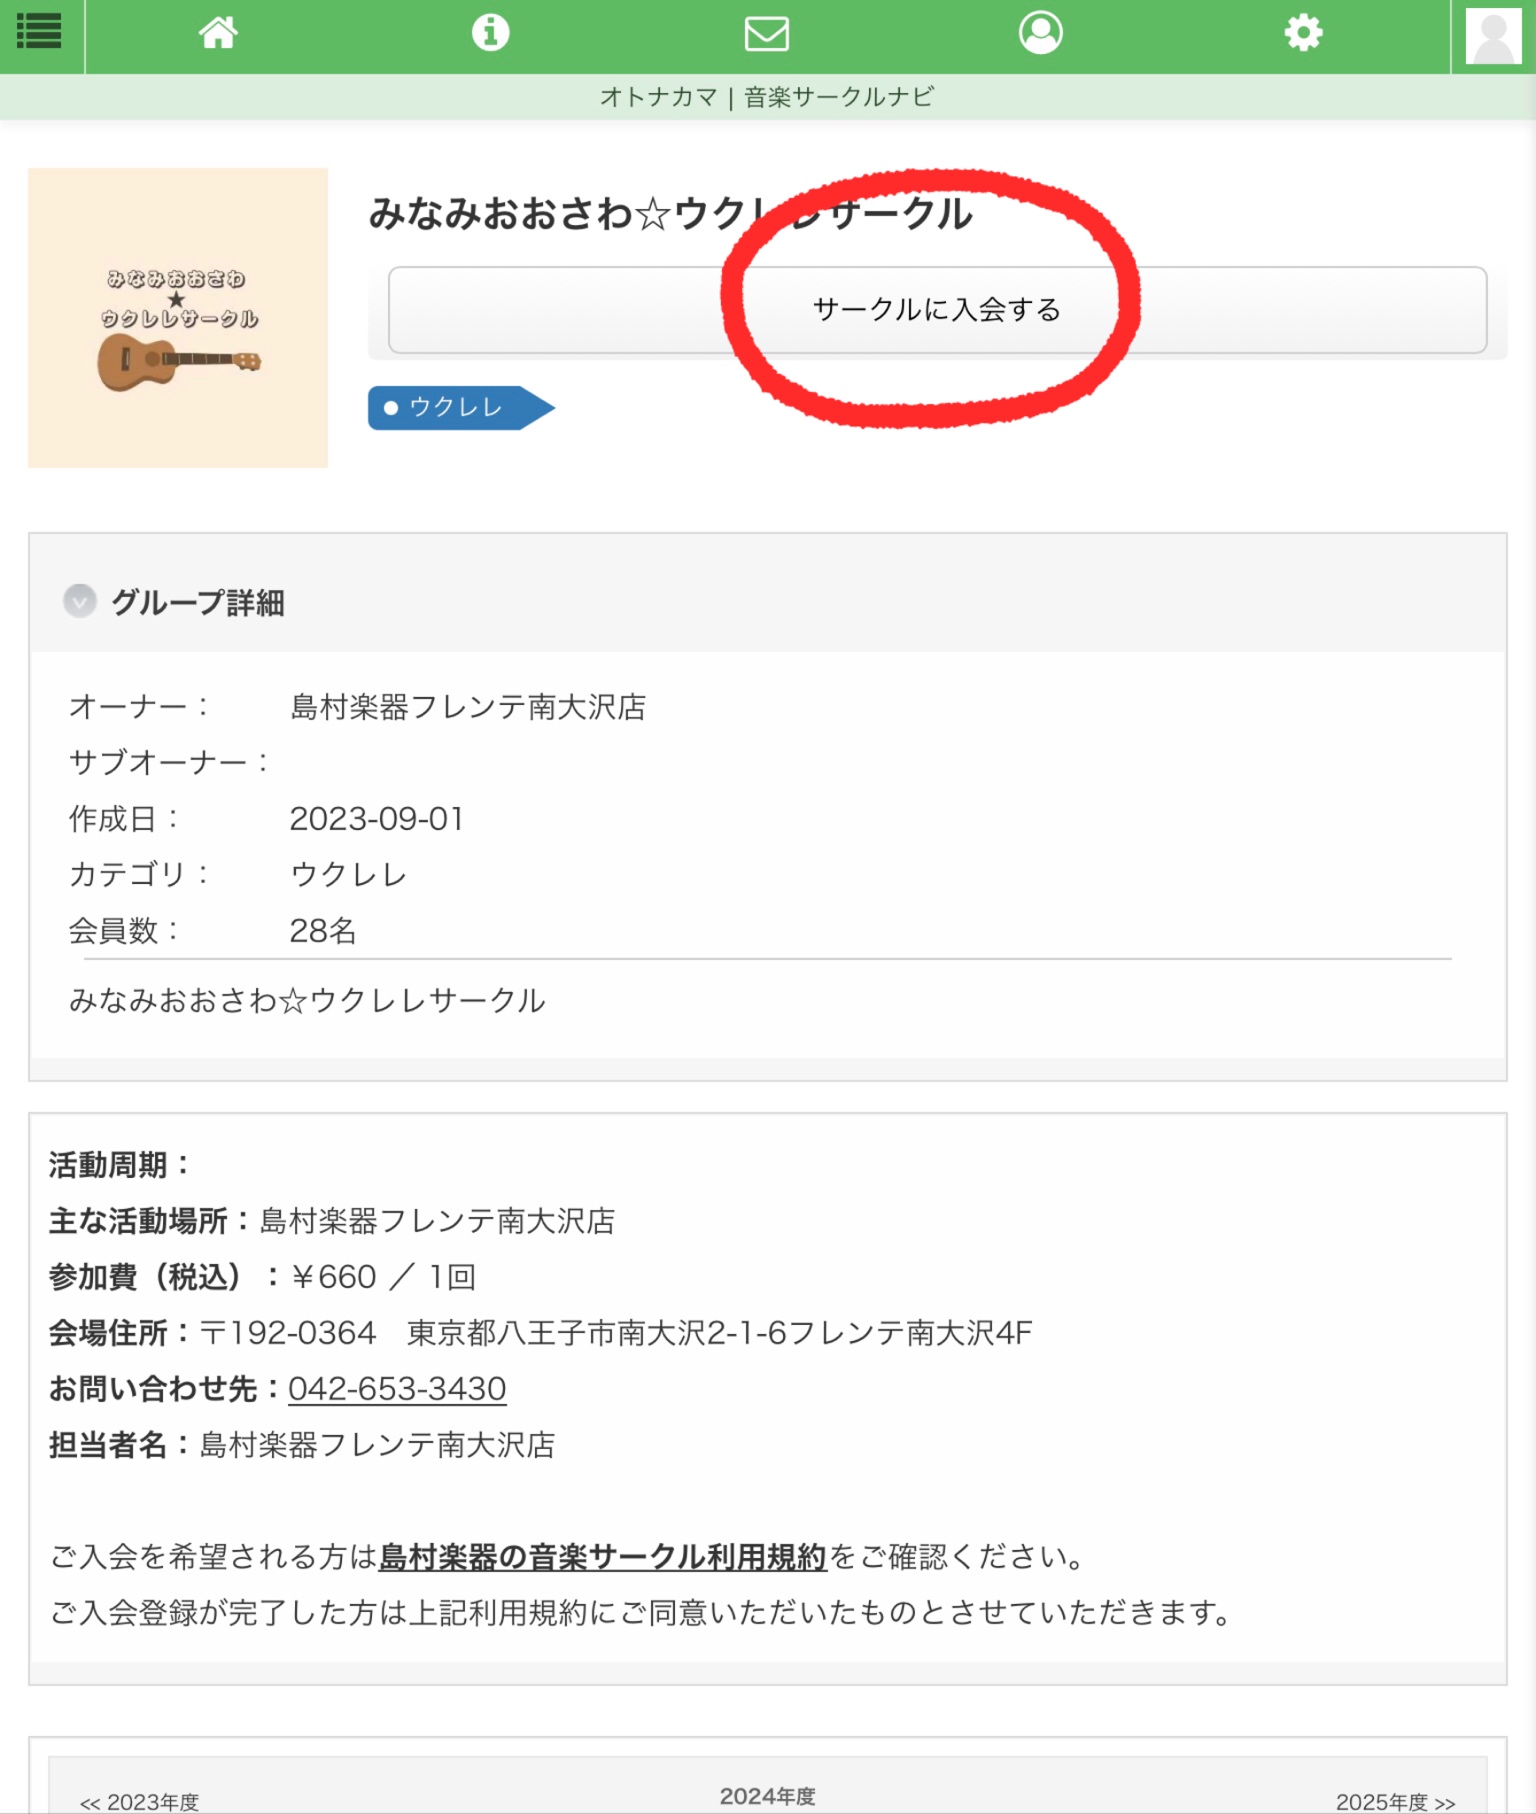Click the みなみおおさわ☆ウクレレサークル heading
The height and width of the screenshot is (1814, 1536).
[x=670, y=214]
